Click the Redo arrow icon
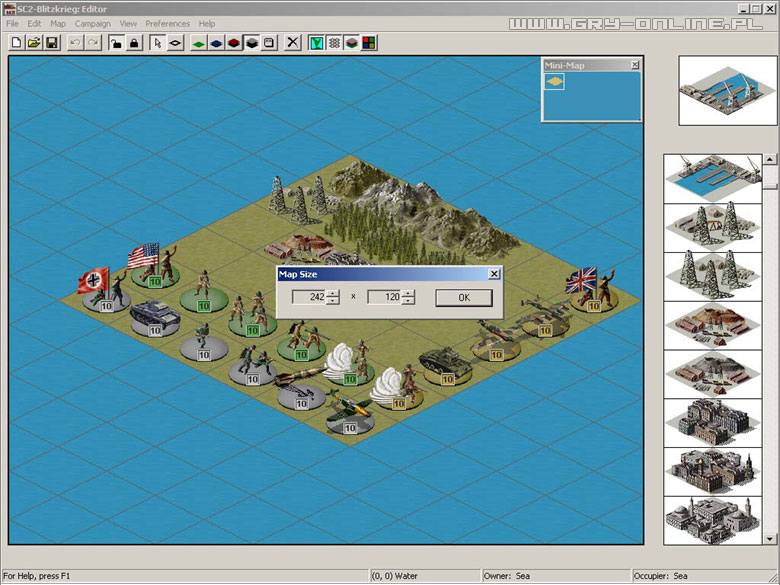The image size is (780, 585). [93, 43]
